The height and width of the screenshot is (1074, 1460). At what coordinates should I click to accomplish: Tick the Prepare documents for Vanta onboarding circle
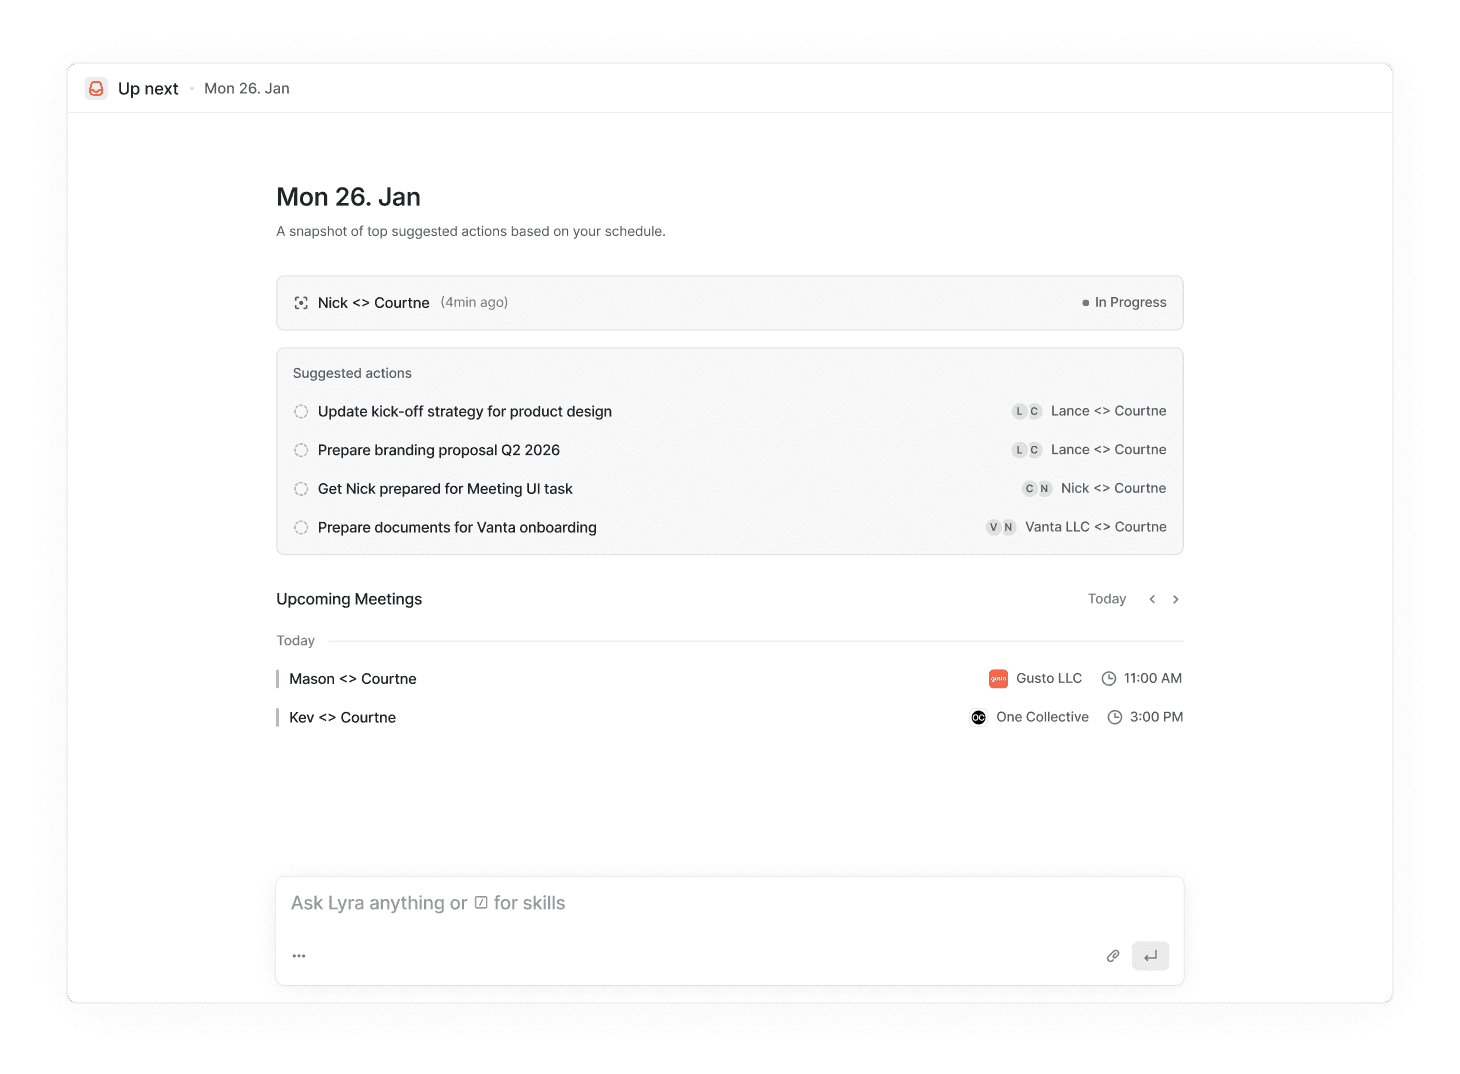[x=301, y=528]
